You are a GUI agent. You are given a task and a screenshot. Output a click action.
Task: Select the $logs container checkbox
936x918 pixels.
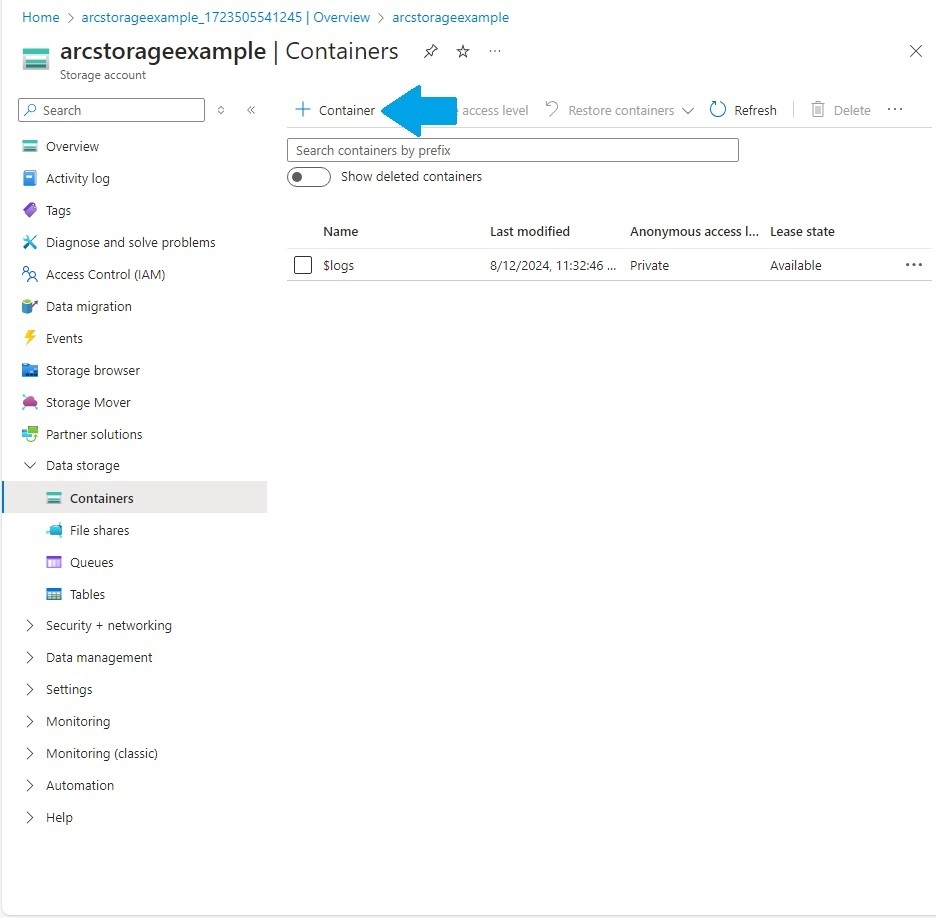point(303,265)
